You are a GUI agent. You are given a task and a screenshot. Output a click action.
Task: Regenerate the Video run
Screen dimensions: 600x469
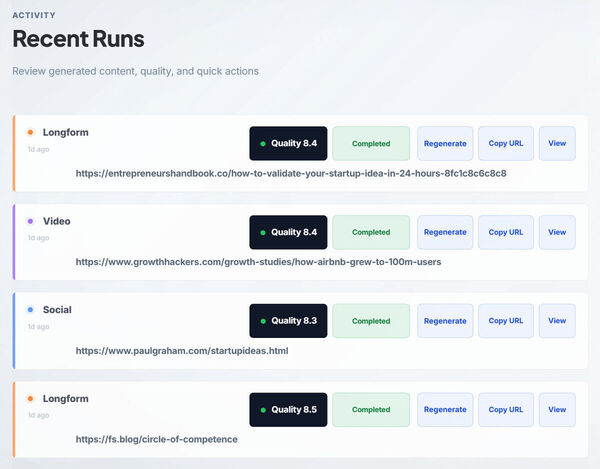point(445,232)
